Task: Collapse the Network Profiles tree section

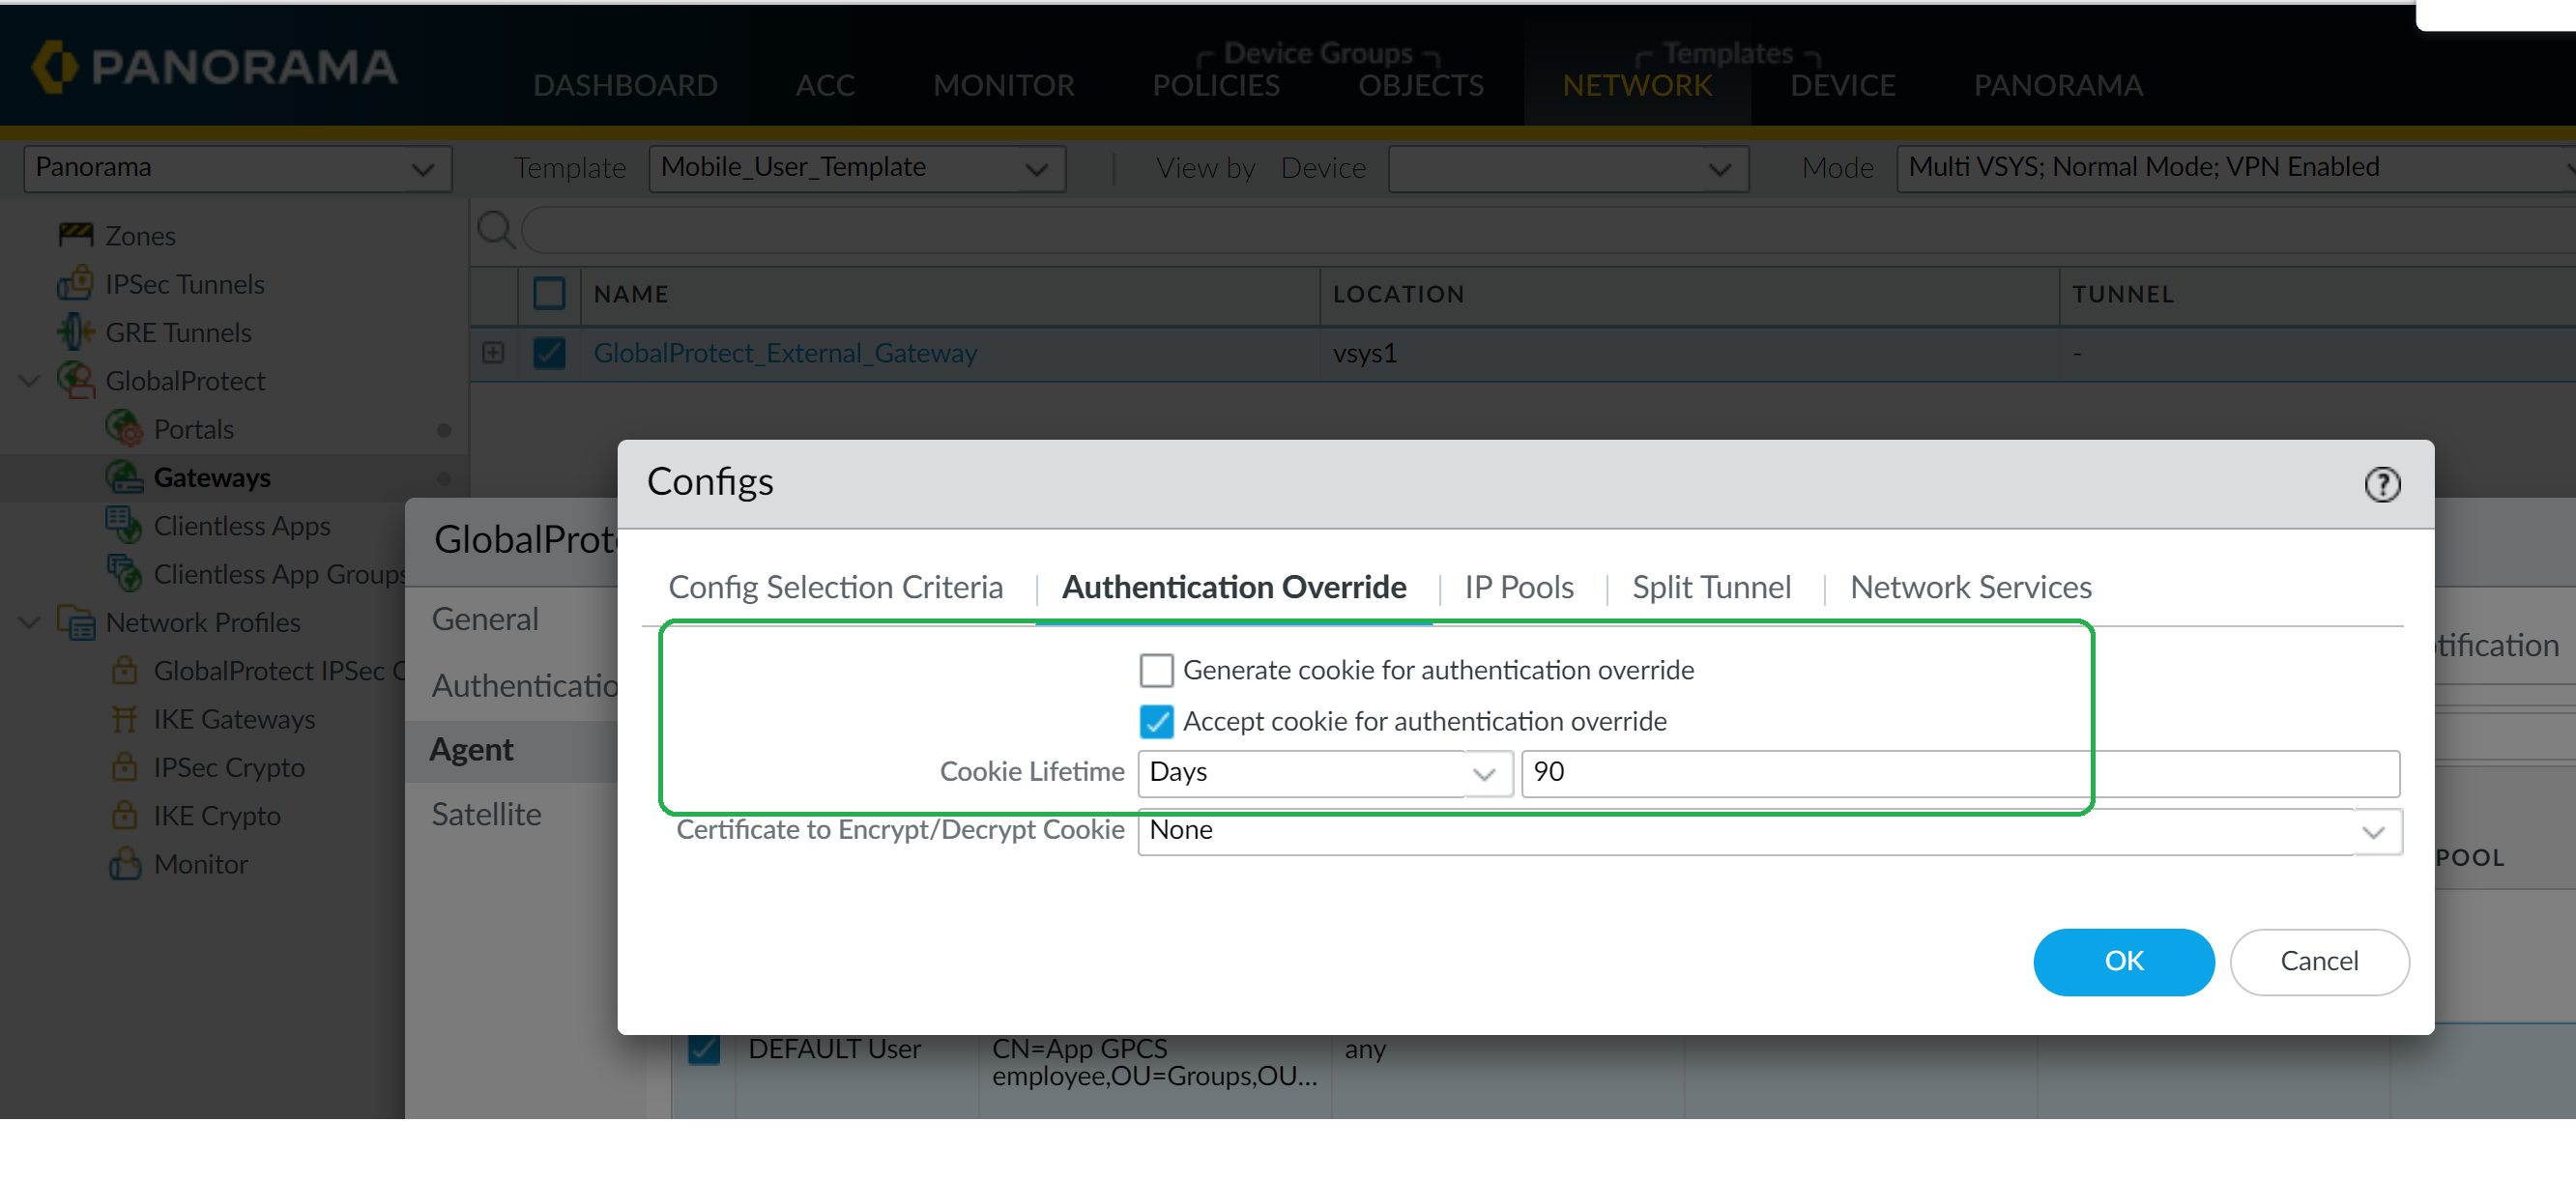Action: coord(28,622)
